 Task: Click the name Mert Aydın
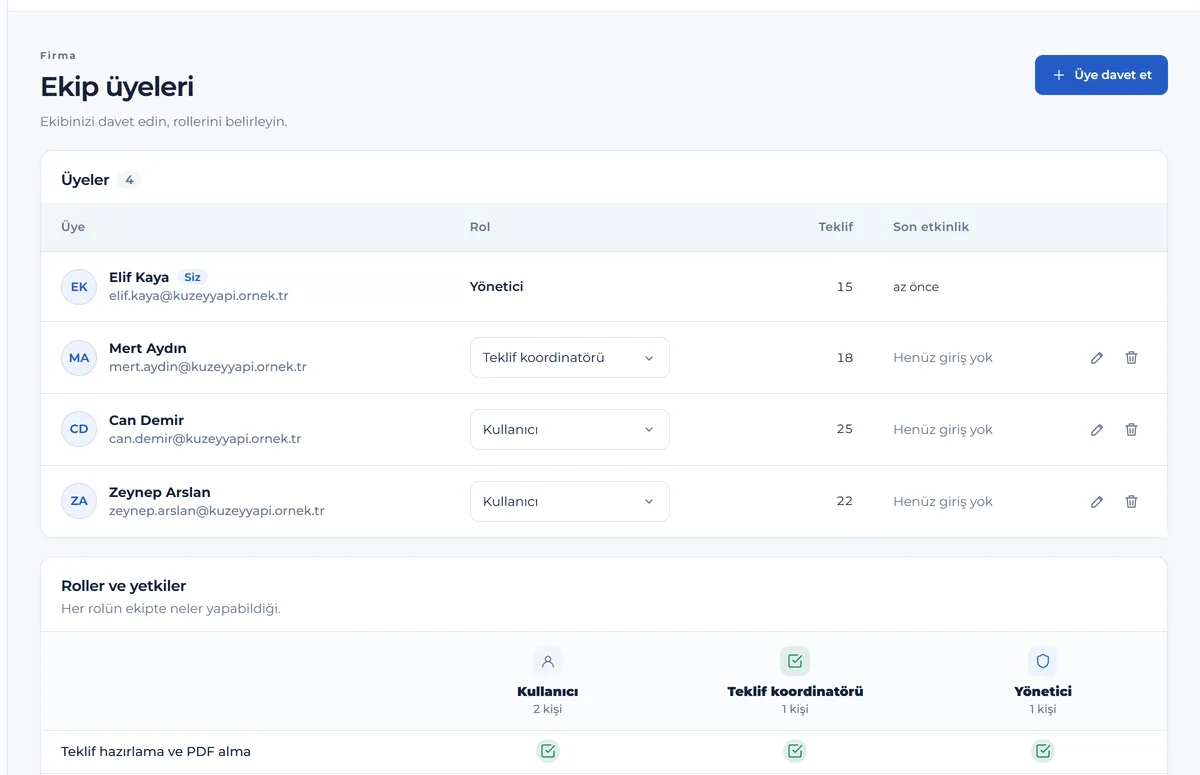coord(148,348)
